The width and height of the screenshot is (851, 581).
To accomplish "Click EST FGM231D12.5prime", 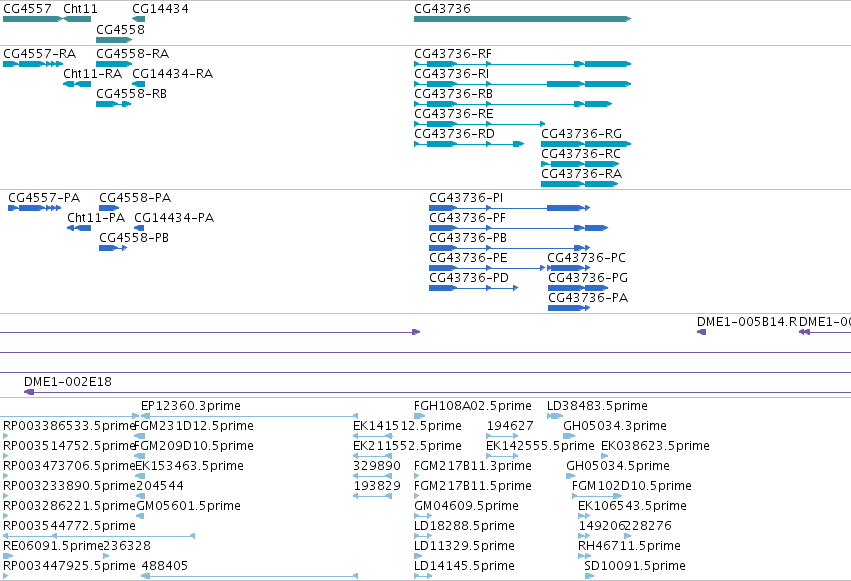I will tap(139, 436).
